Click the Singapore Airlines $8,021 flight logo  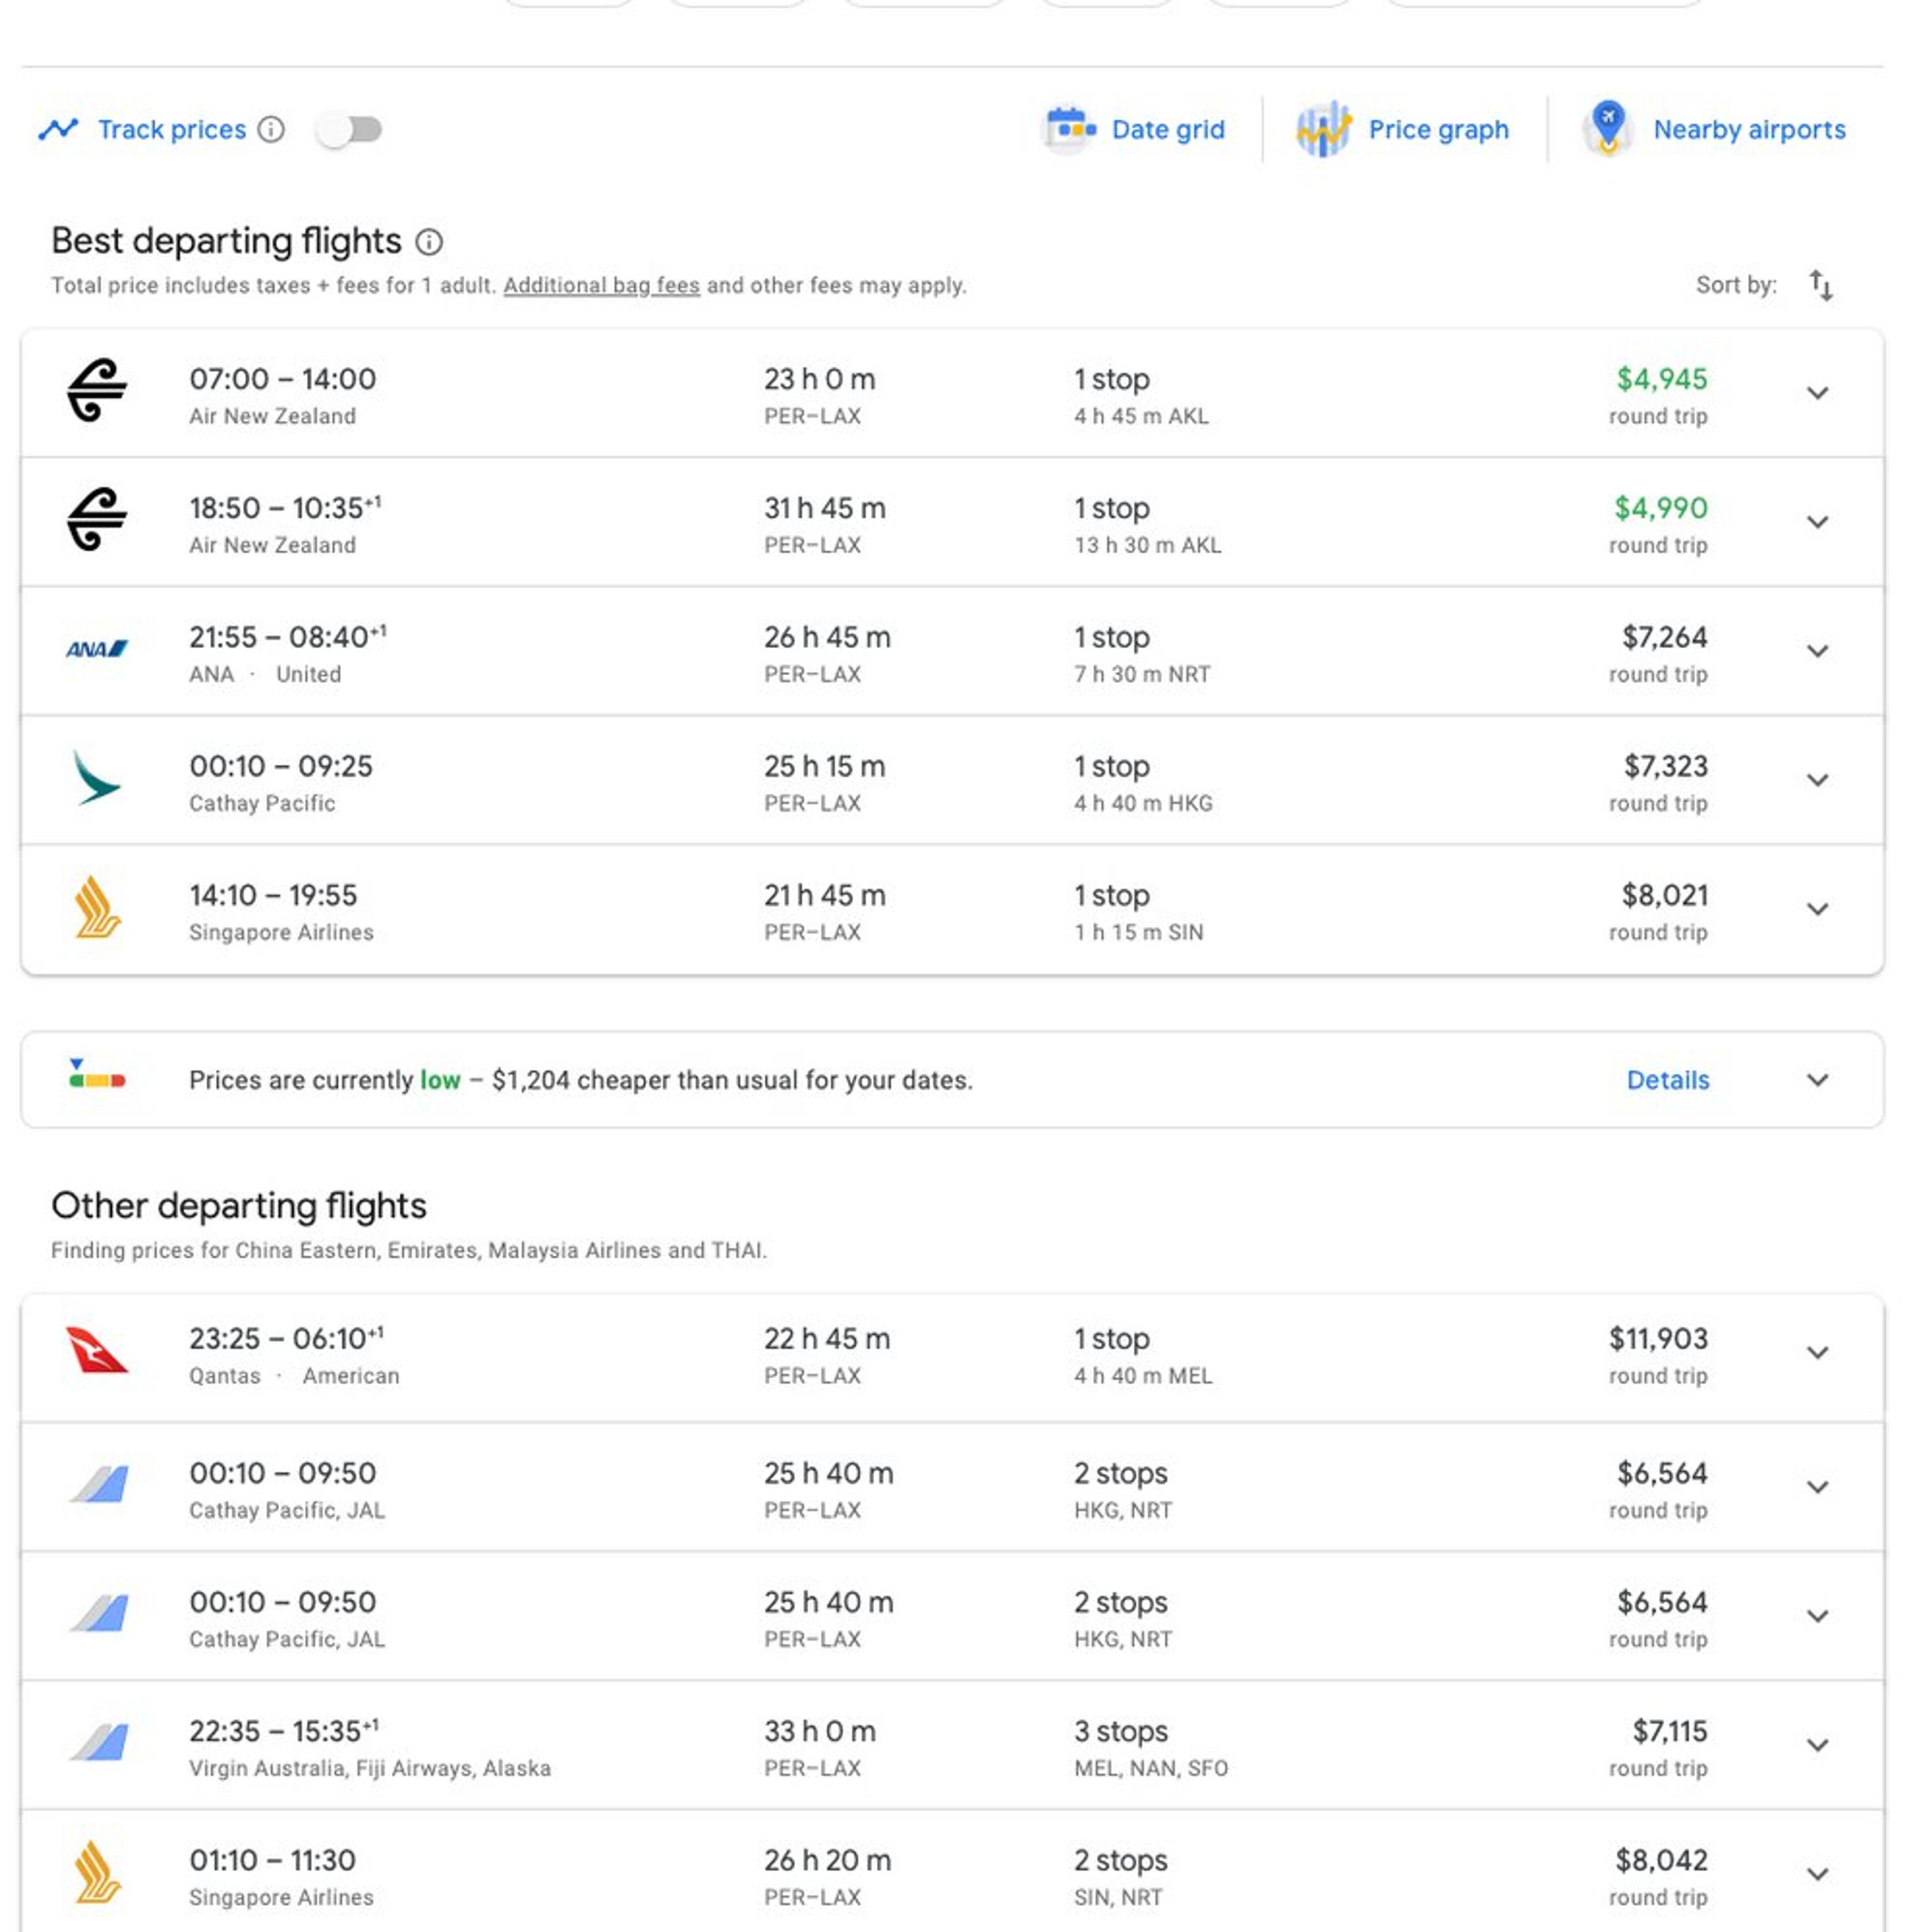(x=97, y=908)
